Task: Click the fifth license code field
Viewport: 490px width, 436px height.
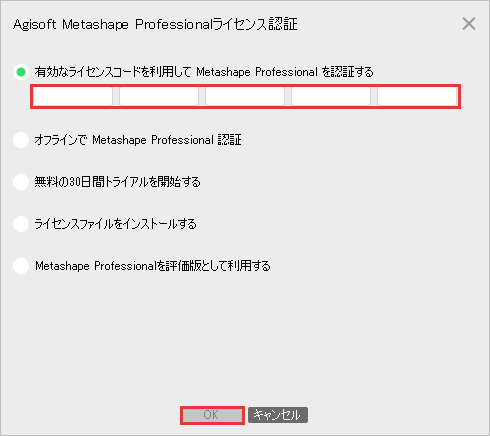Action: coord(417,97)
